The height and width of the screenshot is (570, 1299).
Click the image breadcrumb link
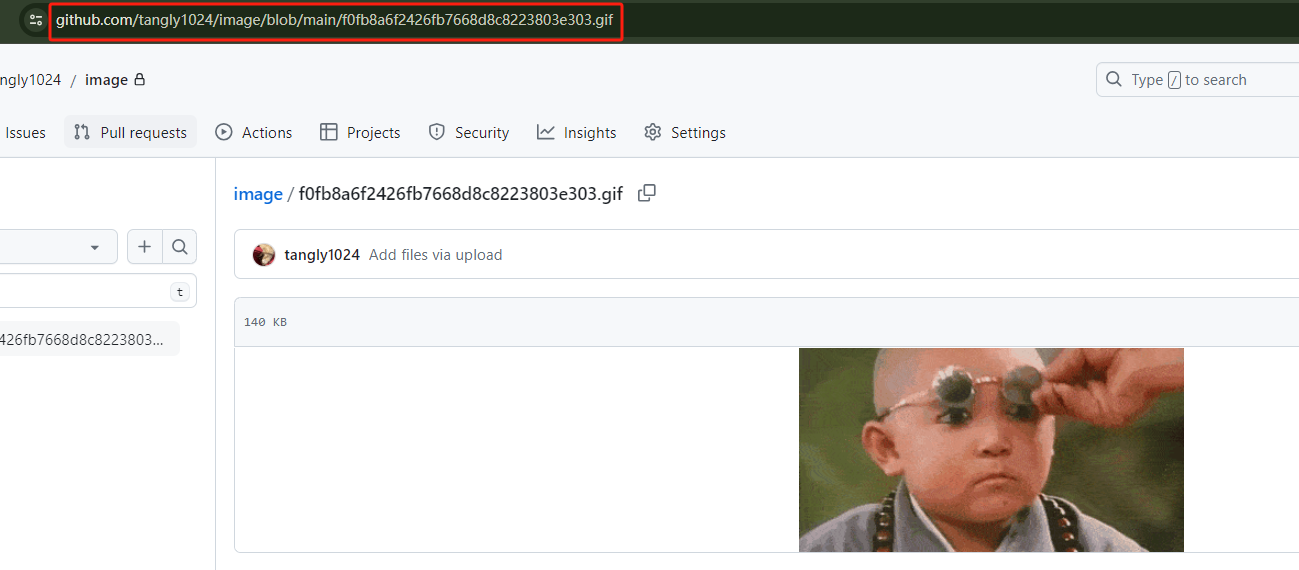(x=258, y=194)
